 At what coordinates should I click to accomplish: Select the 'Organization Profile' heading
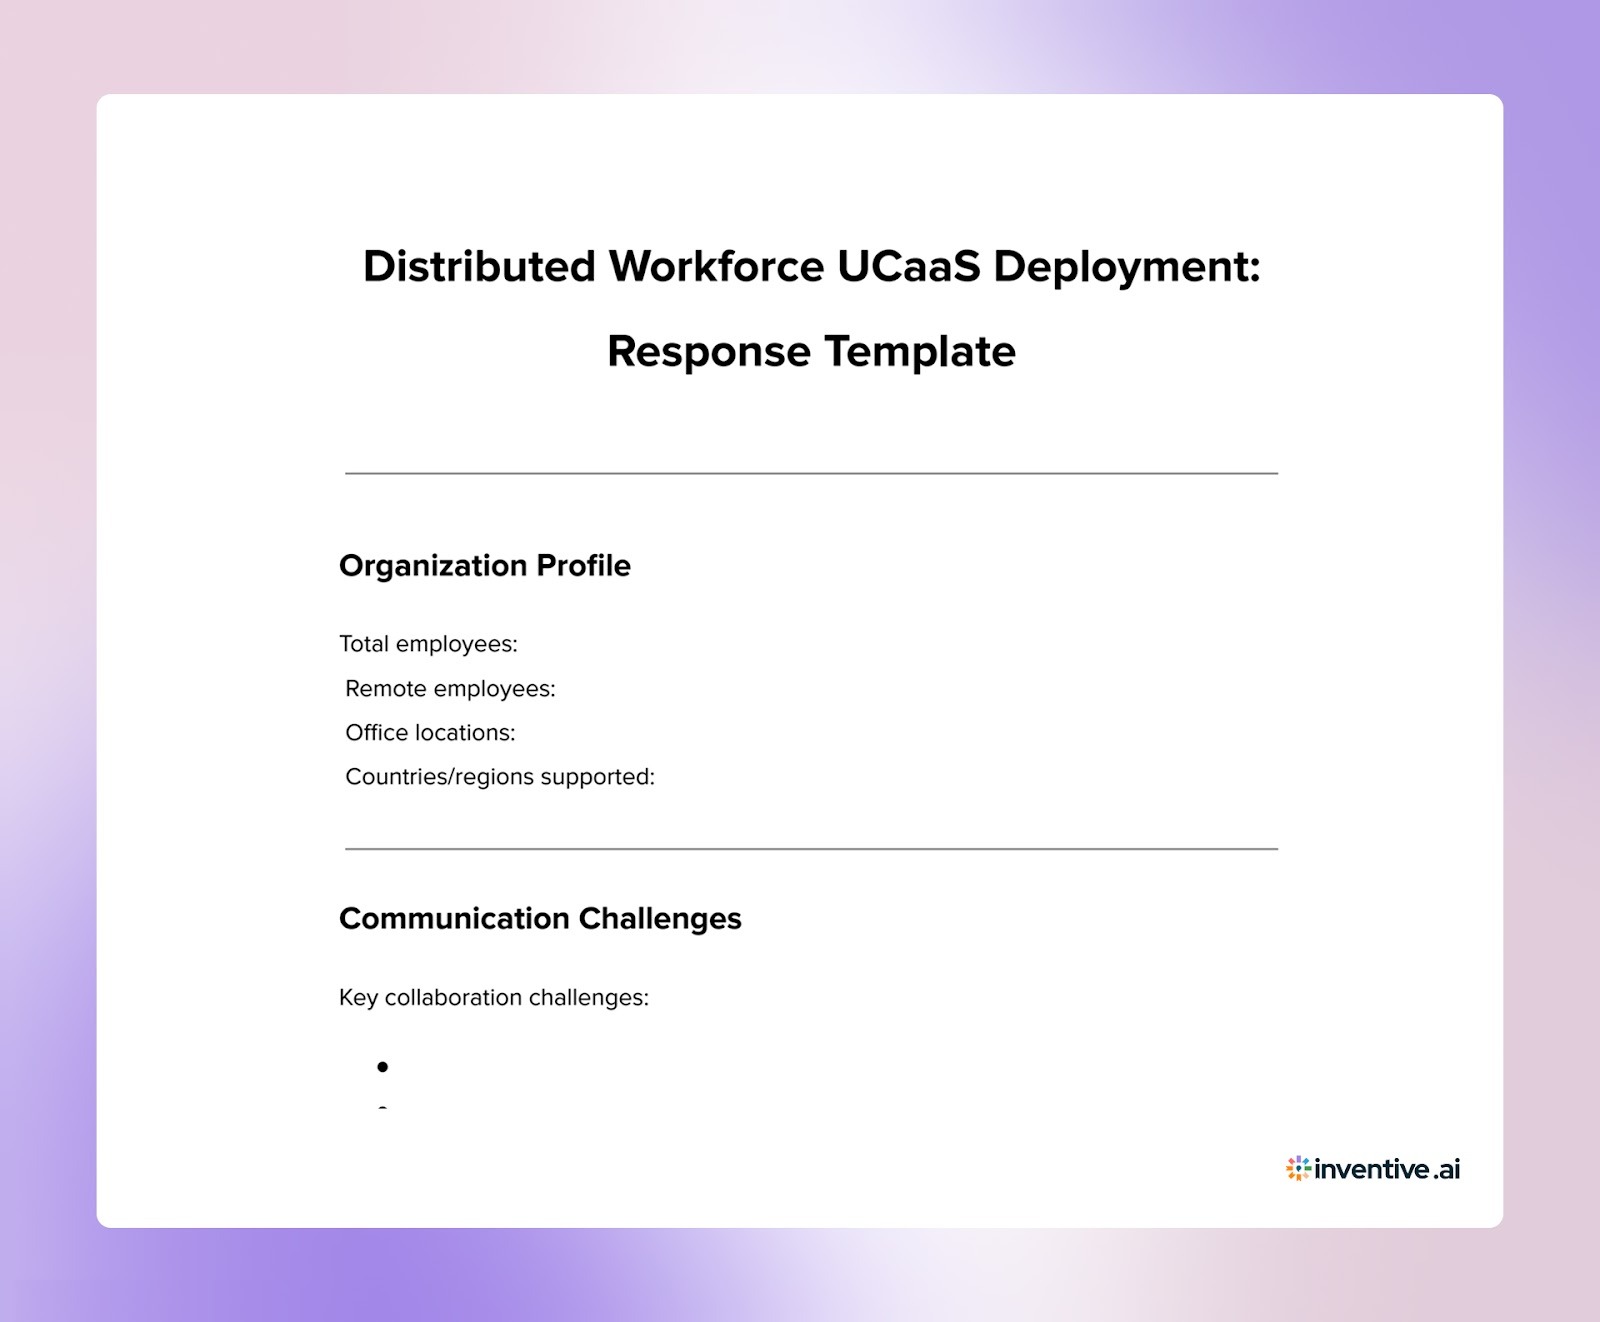pyautogui.click(x=486, y=566)
